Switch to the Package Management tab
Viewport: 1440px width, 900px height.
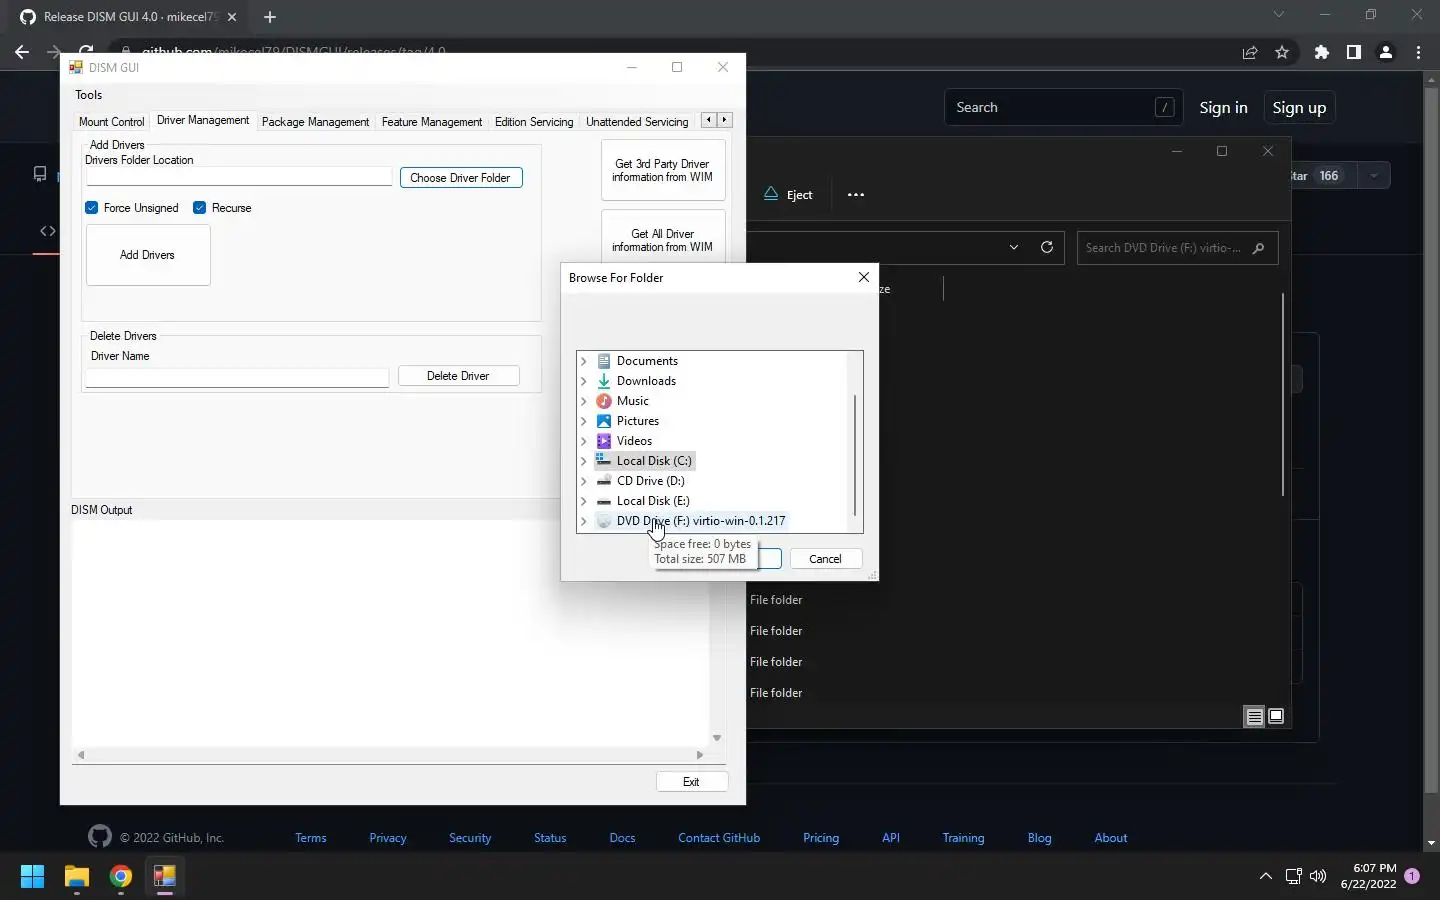point(315,122)
